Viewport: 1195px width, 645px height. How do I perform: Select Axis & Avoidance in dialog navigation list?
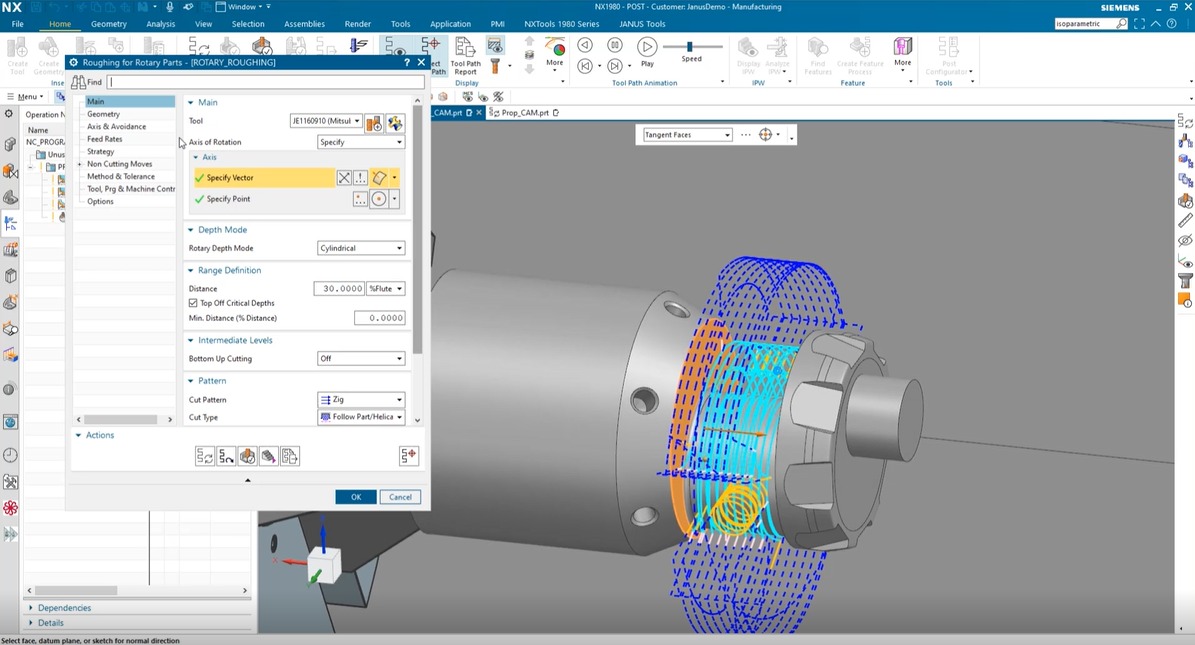(x=116, y=127)
